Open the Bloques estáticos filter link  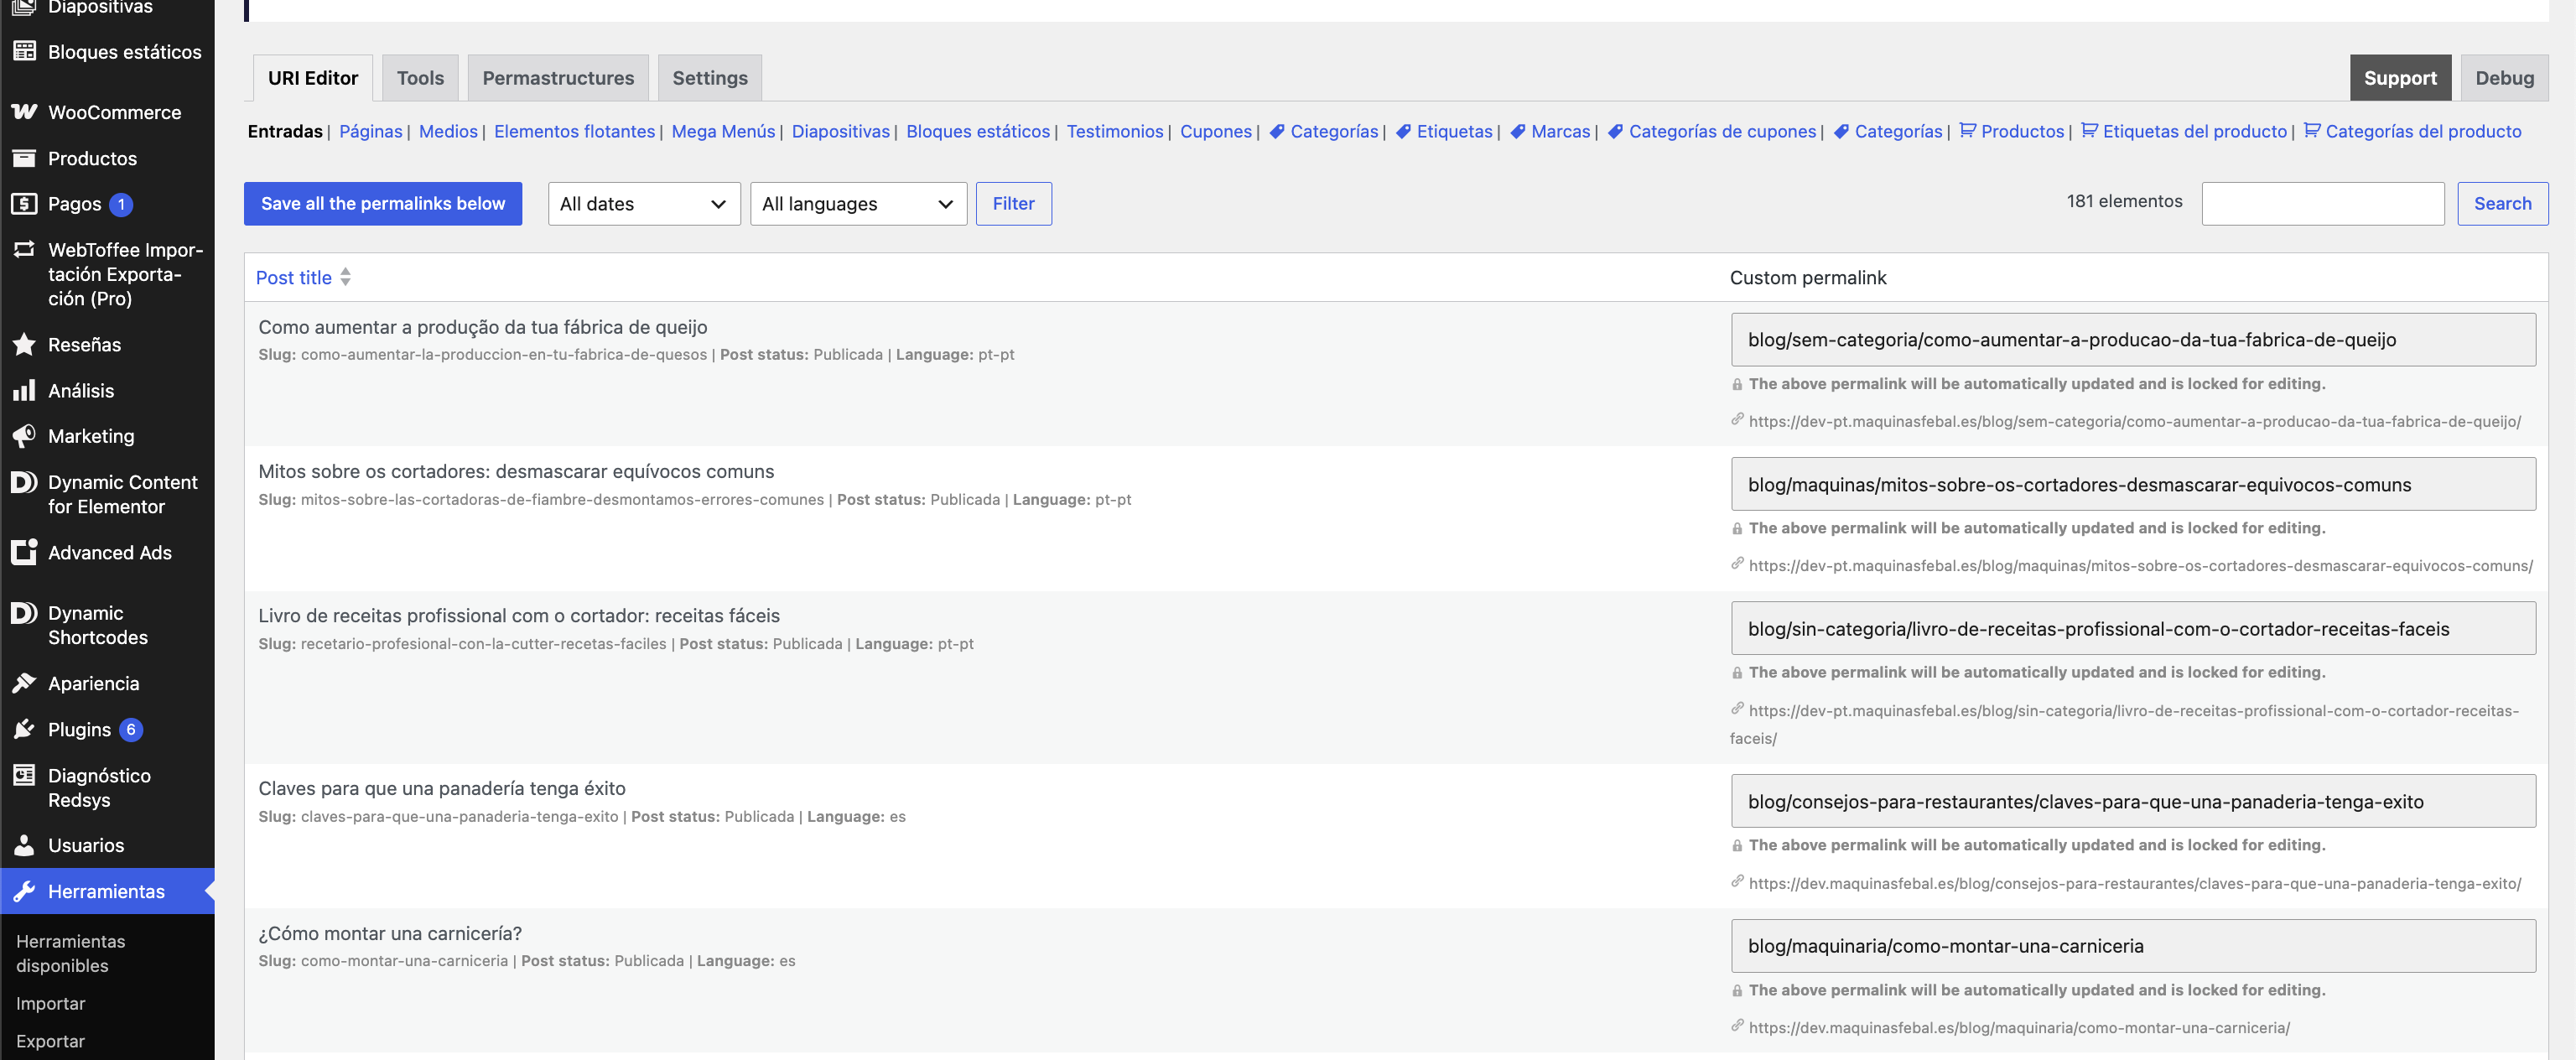tap(978, 132)
